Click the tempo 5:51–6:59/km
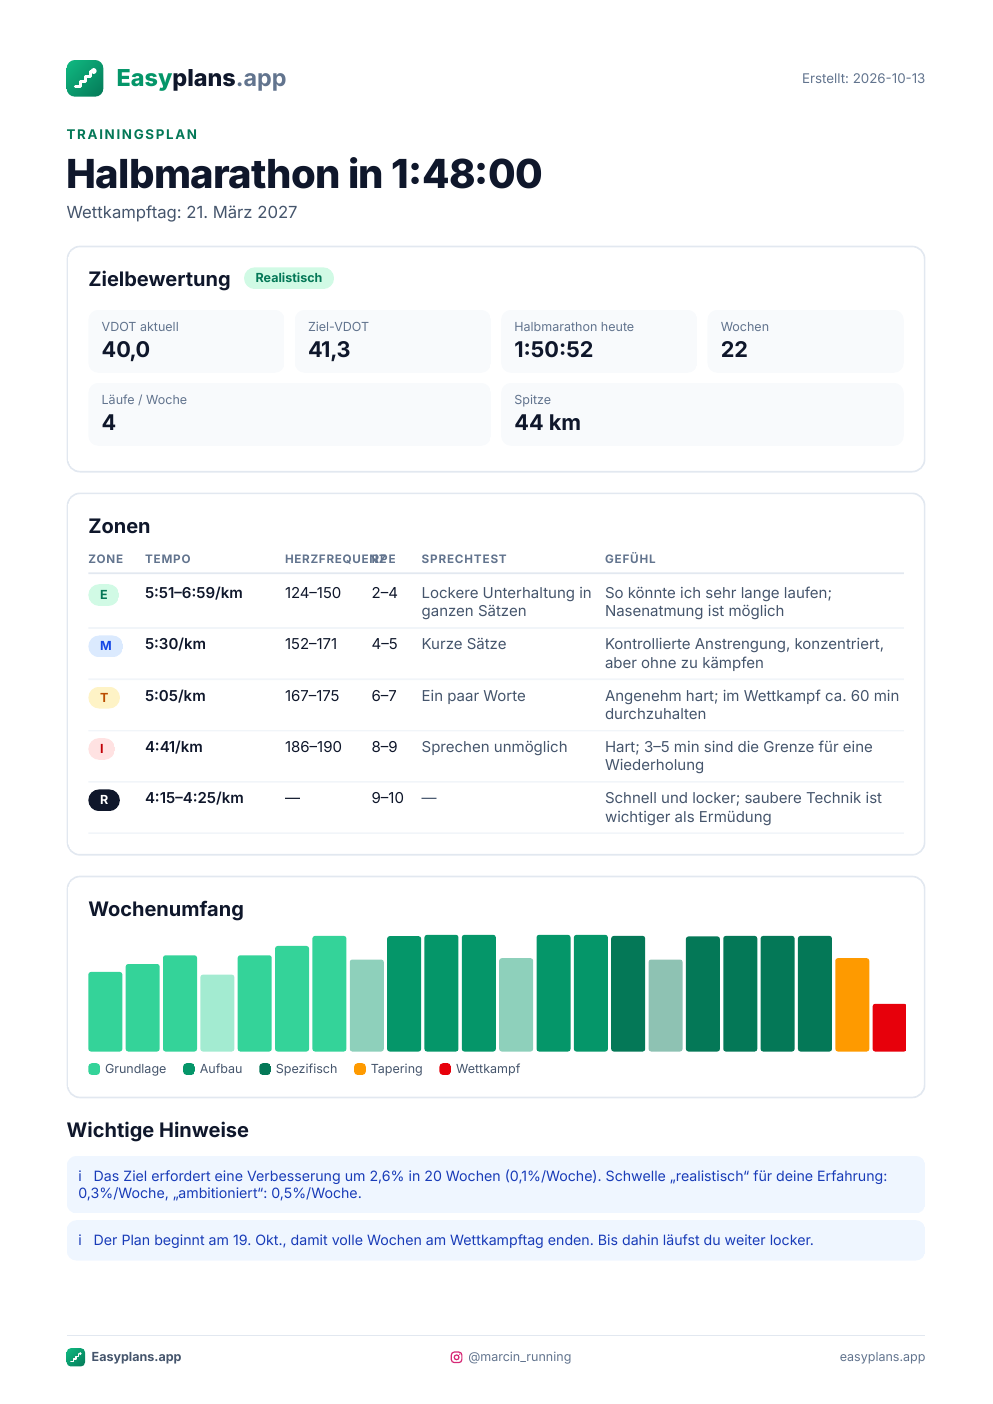The height and width of the screenshot is (1404, 993). [x=194, y=593]
